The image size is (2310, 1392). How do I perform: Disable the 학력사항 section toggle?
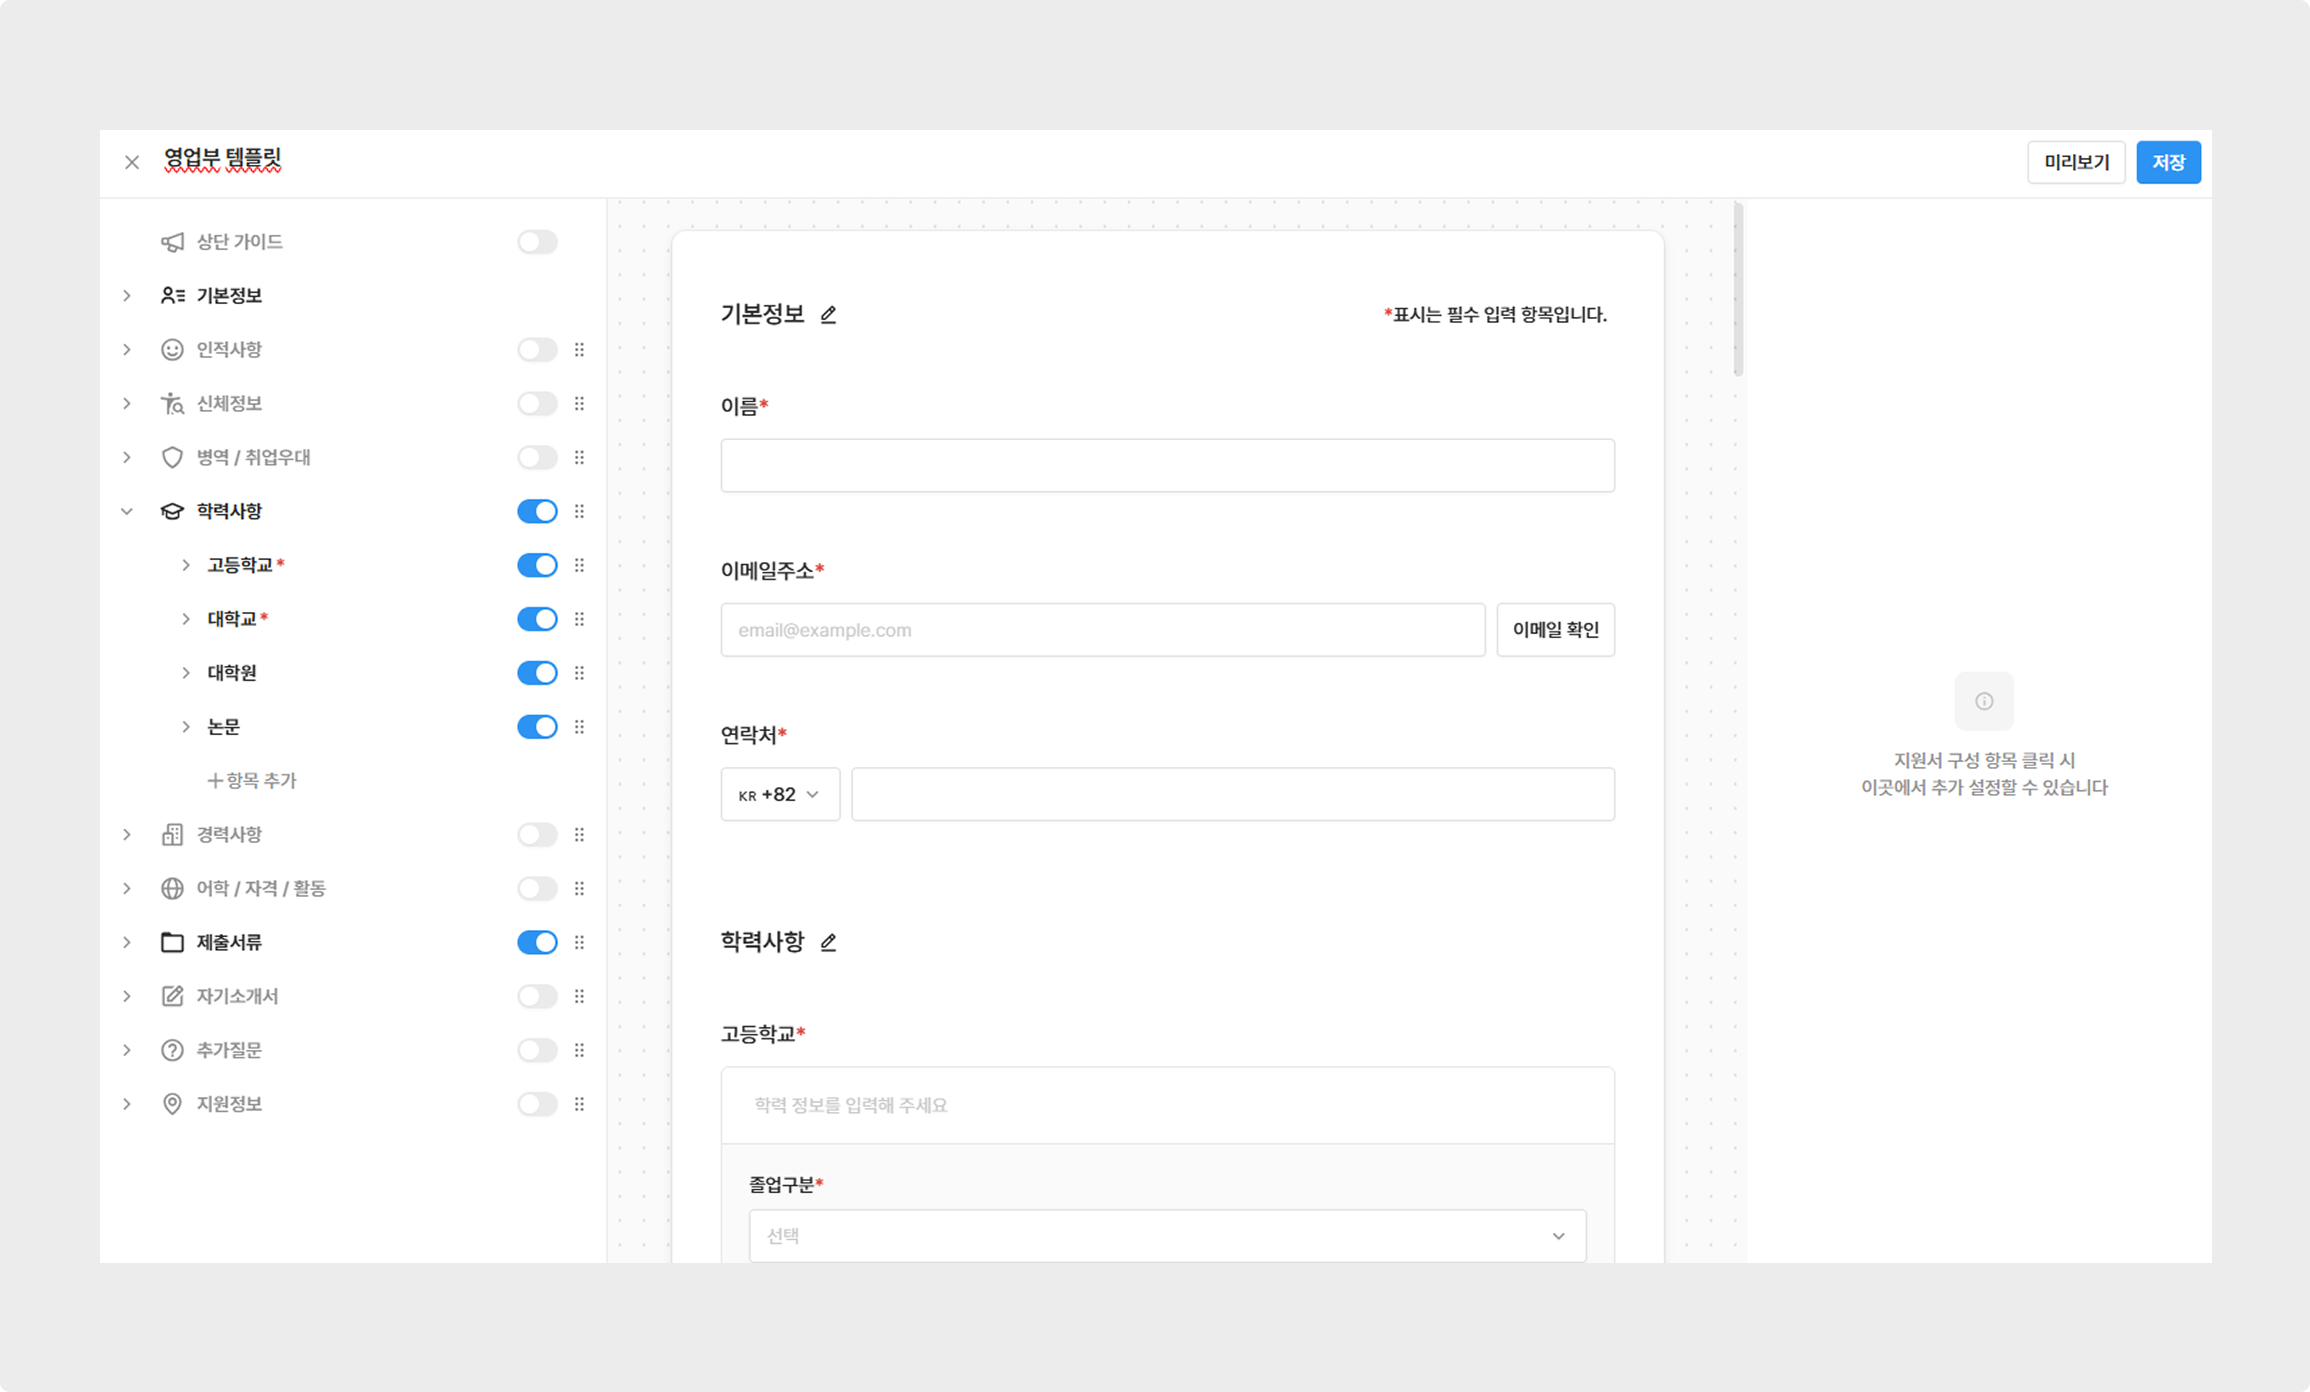point(537,512)
